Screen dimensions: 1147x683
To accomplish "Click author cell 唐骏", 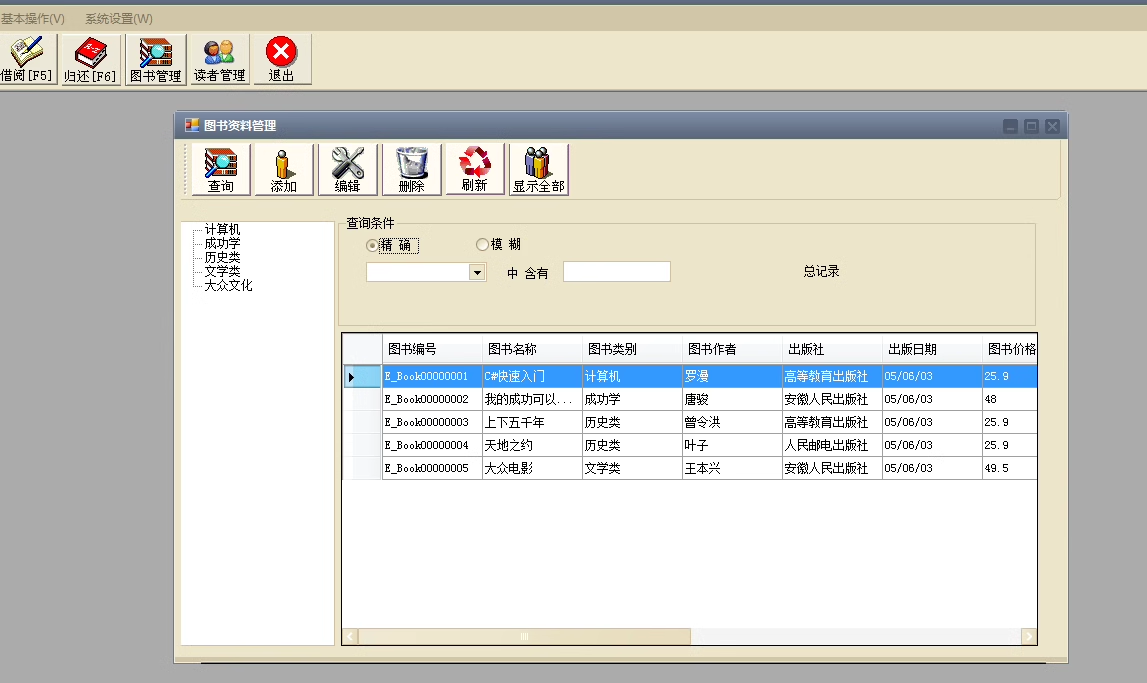I will point(733,399).
